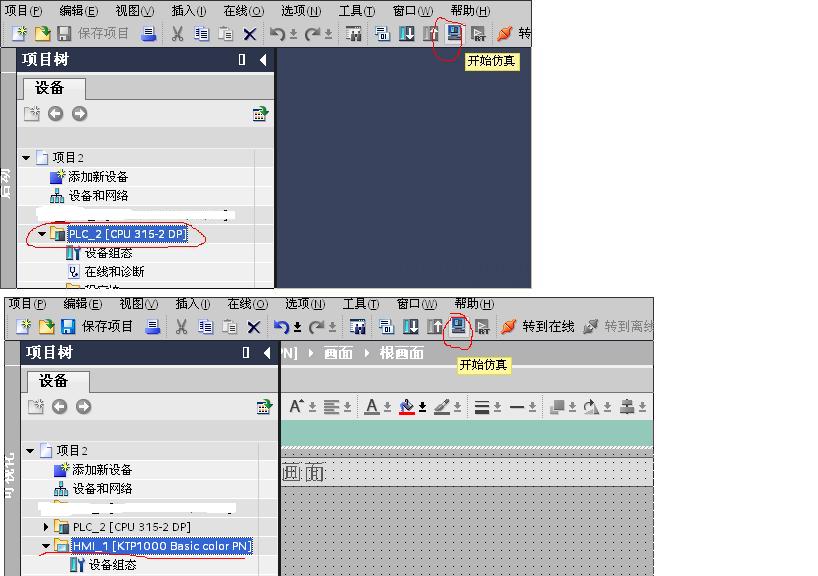Delete (X) icon in the PLC_2 window toolbar
Screen dimensions: 818x576
pyautogui.click(x=250, y=34)
